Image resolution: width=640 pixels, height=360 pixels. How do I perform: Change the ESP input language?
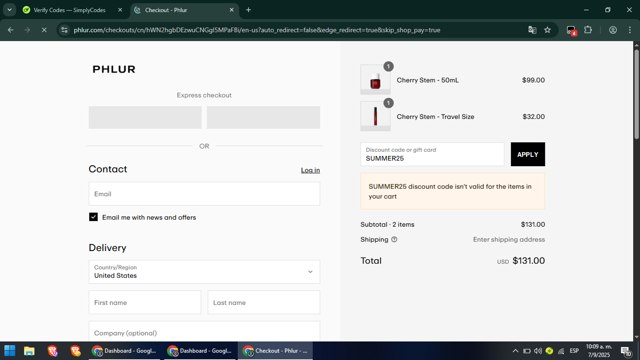point(574,351)
